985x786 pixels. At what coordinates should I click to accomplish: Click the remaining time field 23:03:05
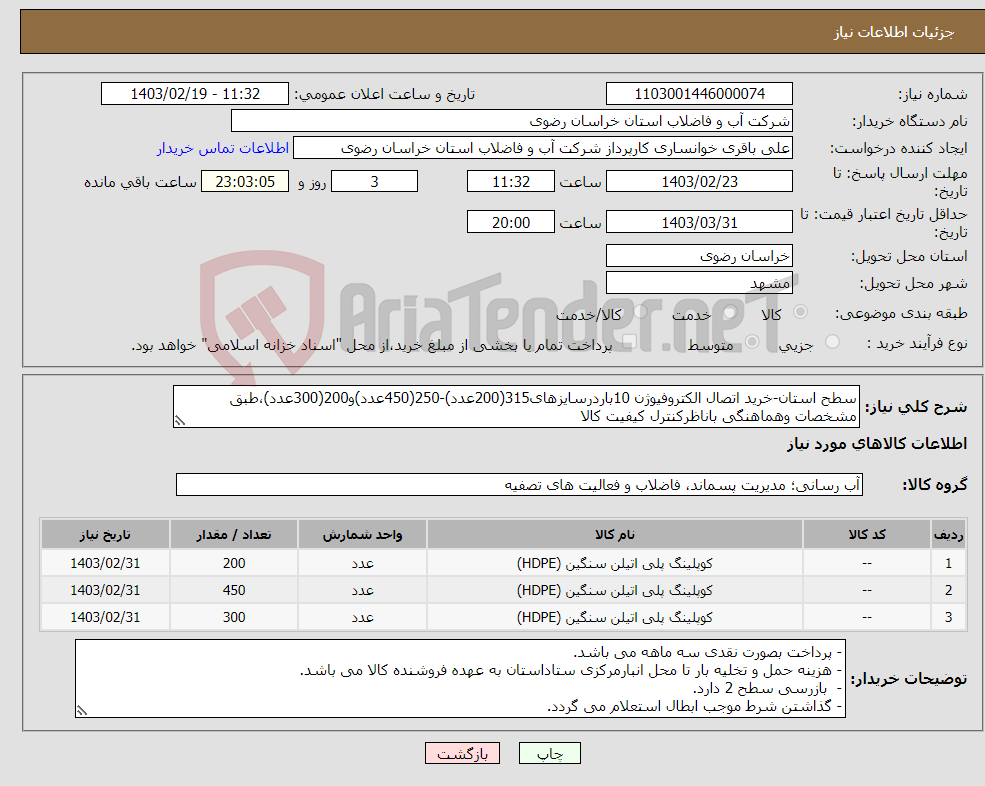[245, 182]
